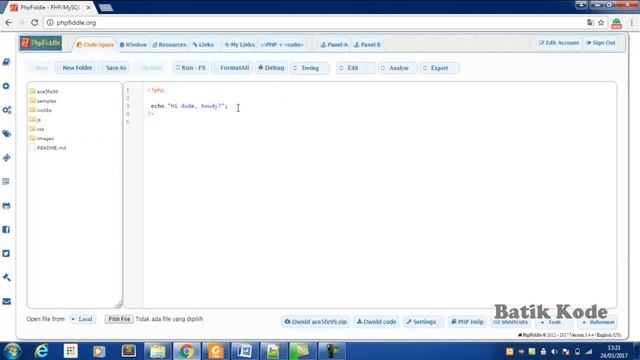Image resolution: width=640 pixels, height=360 pixels.
Task: Bookmark the page with the star icon
Action: click(601, 23)
